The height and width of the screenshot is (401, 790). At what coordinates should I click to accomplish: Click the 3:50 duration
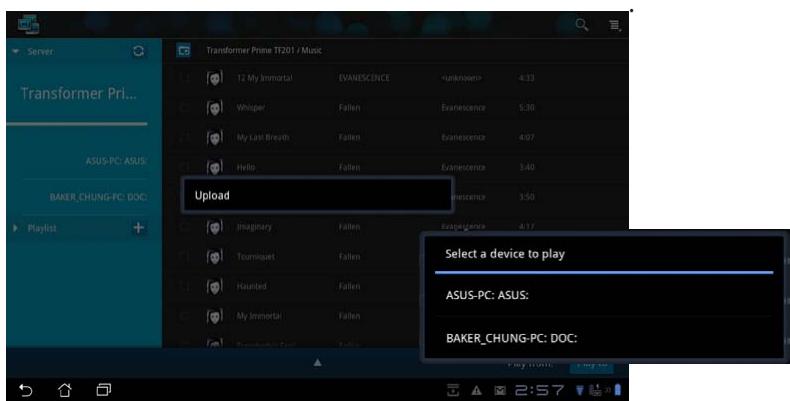tap(526, 197)
